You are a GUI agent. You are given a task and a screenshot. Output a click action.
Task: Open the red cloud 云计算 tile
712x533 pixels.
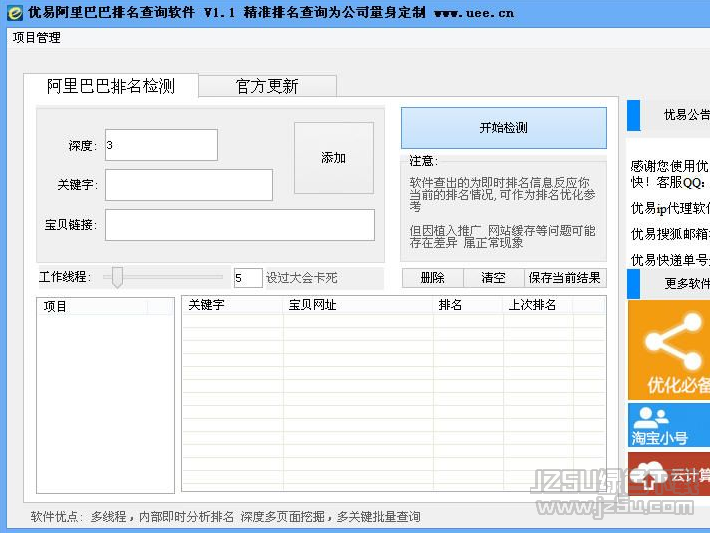click(x=669, y=474)
